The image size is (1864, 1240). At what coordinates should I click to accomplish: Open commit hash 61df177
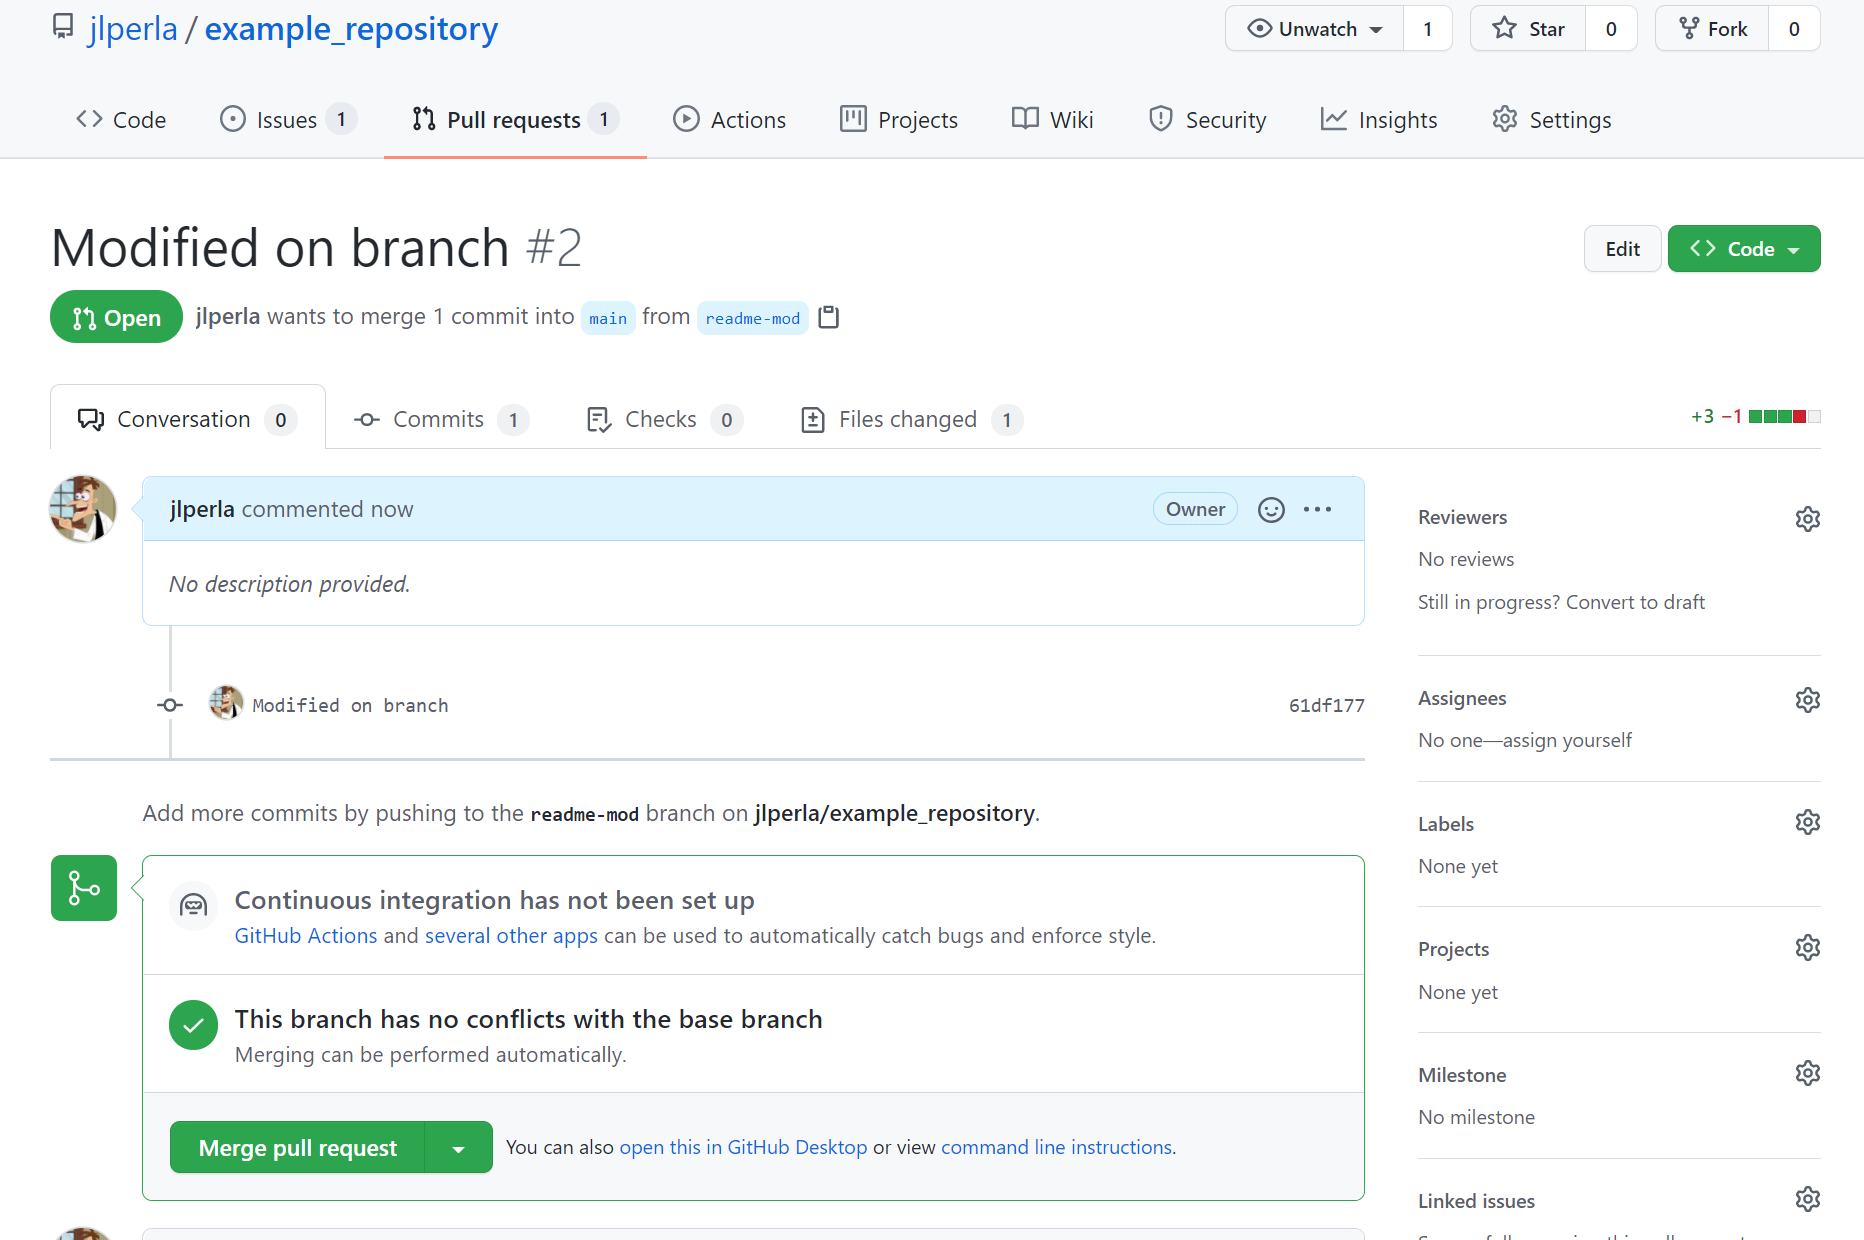(1326, 705)
